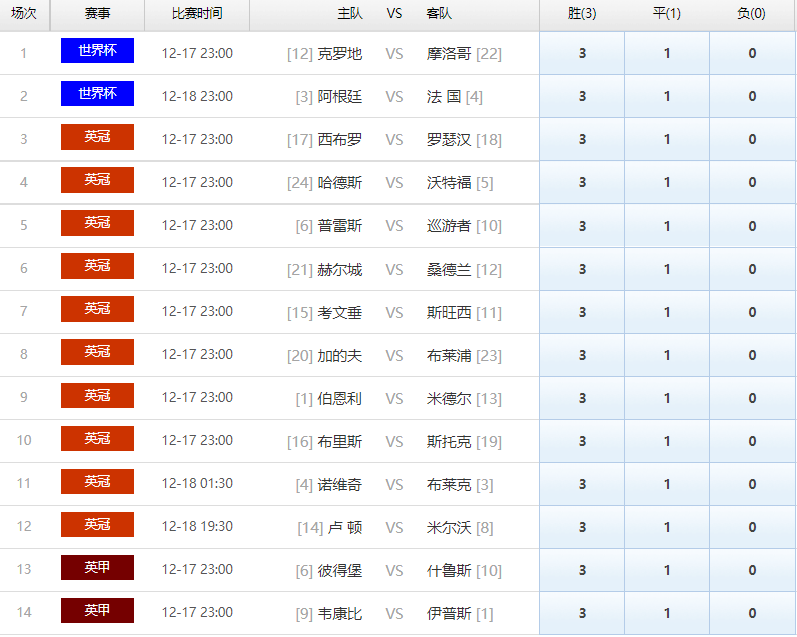Mark draw (1) for 韦康比 match
The height and width of the screenshot is (637, 797).
coord(667,613)
